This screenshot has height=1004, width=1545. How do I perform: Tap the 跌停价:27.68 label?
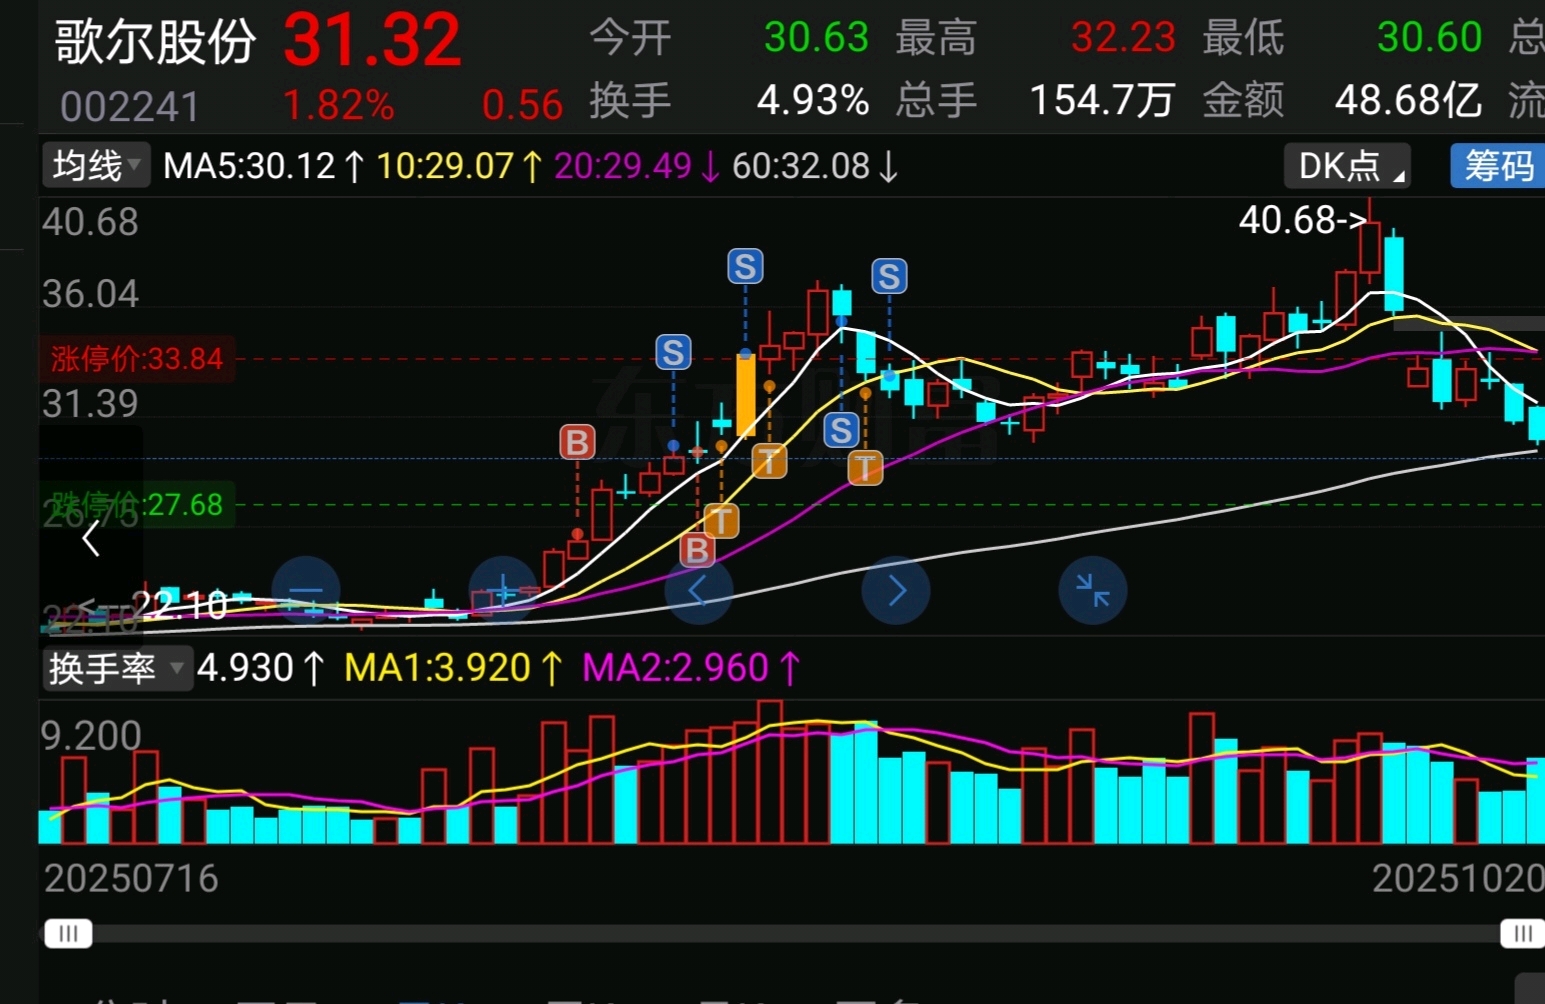tap(137, 504)
